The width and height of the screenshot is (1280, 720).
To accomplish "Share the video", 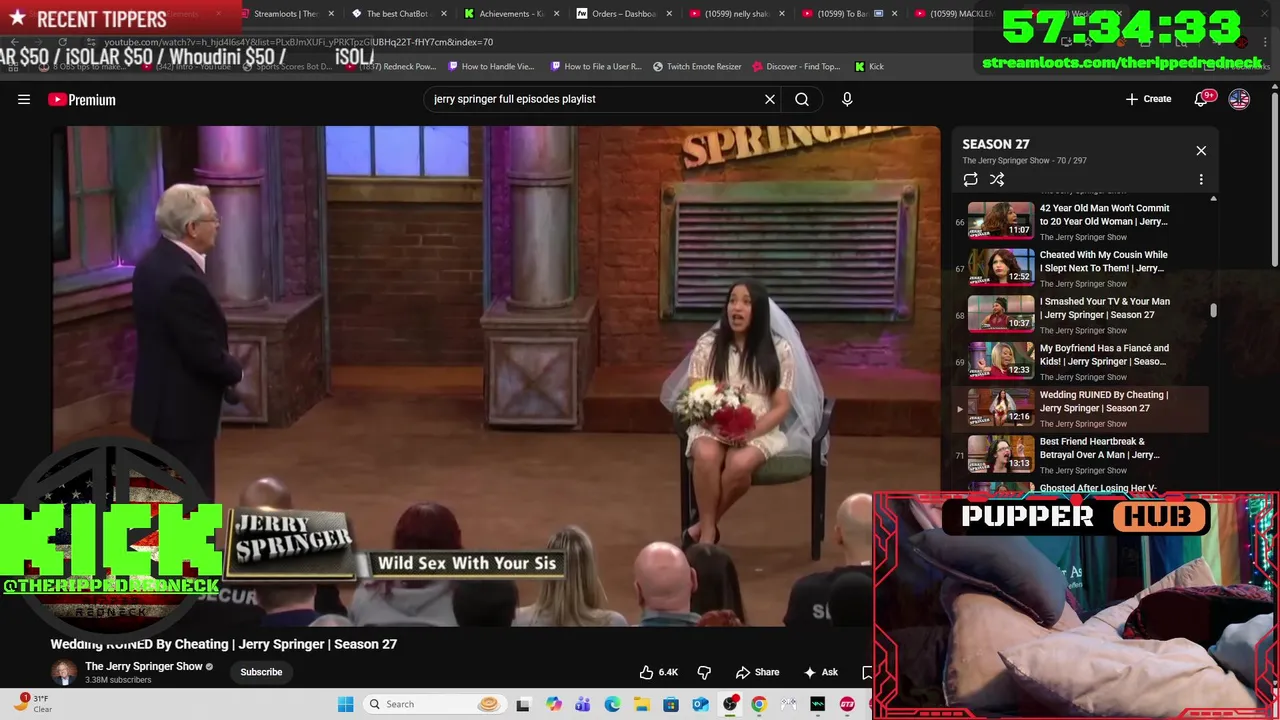I will coord(757,672).
